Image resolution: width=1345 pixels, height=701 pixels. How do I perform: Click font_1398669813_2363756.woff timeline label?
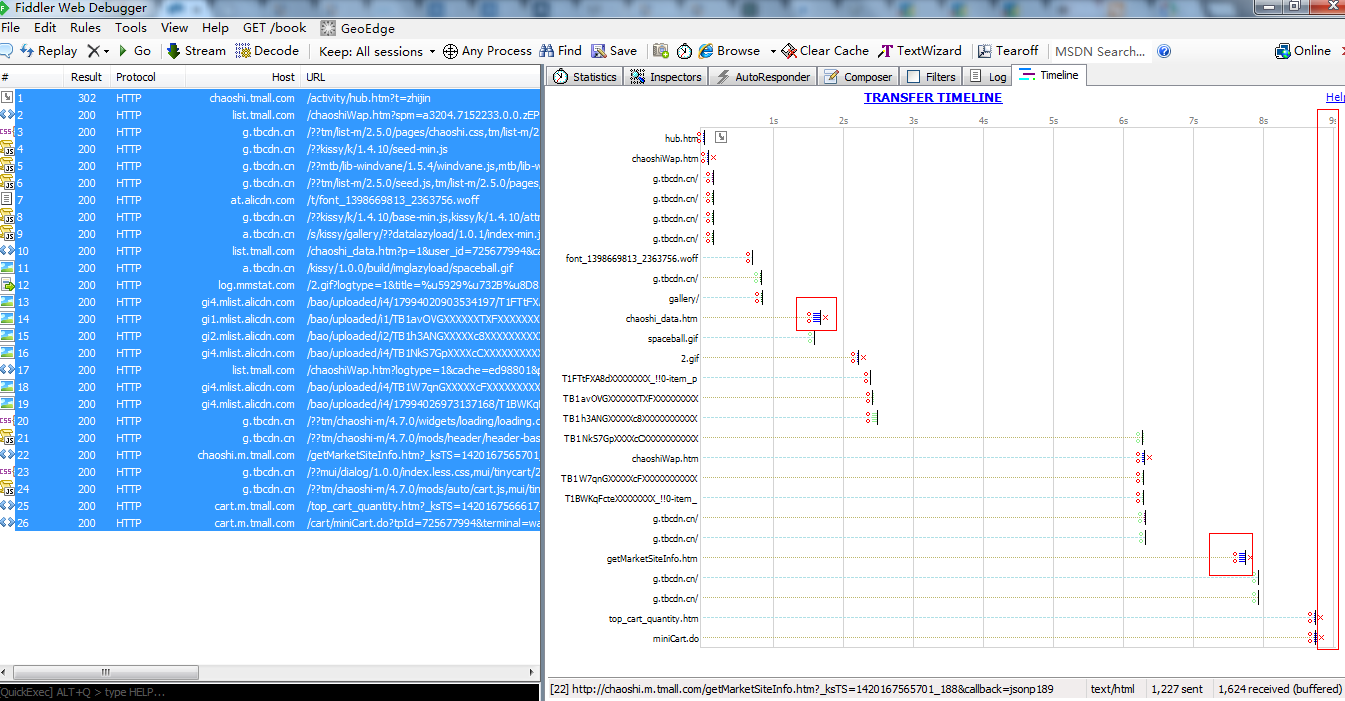tap(632, 258)
